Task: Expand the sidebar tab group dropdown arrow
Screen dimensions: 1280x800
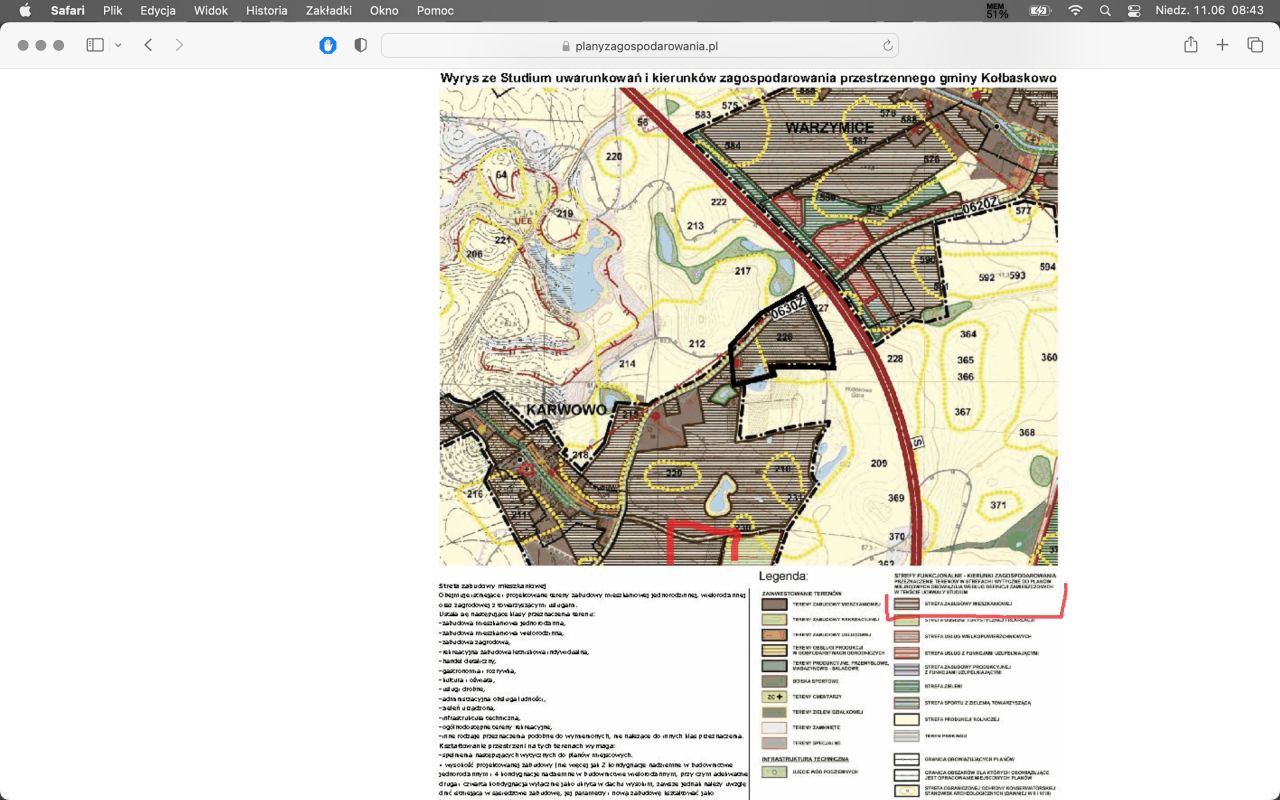Action: pyautogui.click(x=118, y=45)
